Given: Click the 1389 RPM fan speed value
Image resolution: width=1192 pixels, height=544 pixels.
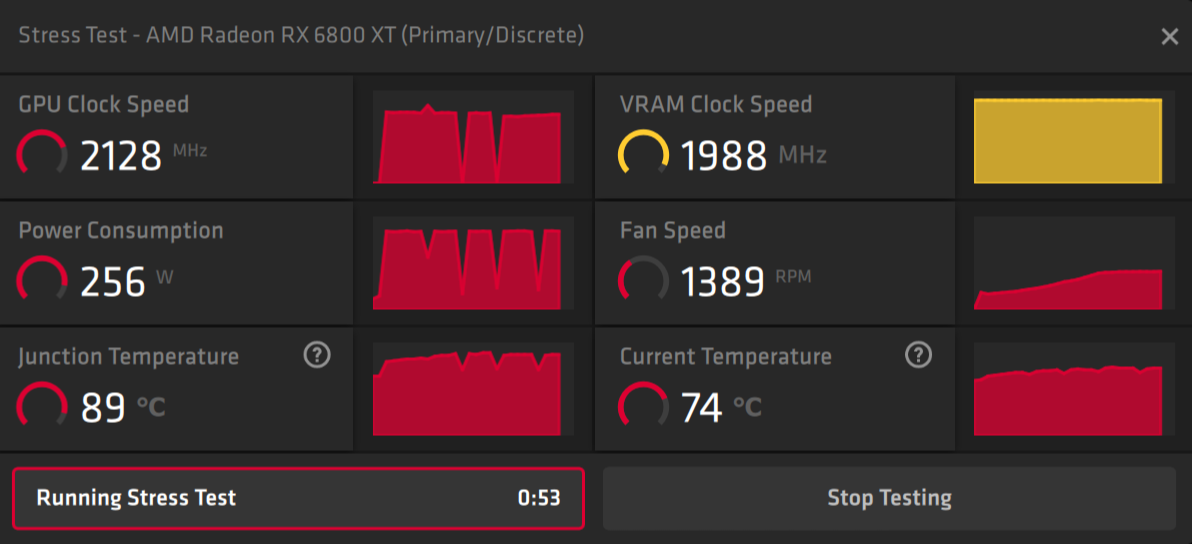Looking at the screenshot, I should [723, 282].
